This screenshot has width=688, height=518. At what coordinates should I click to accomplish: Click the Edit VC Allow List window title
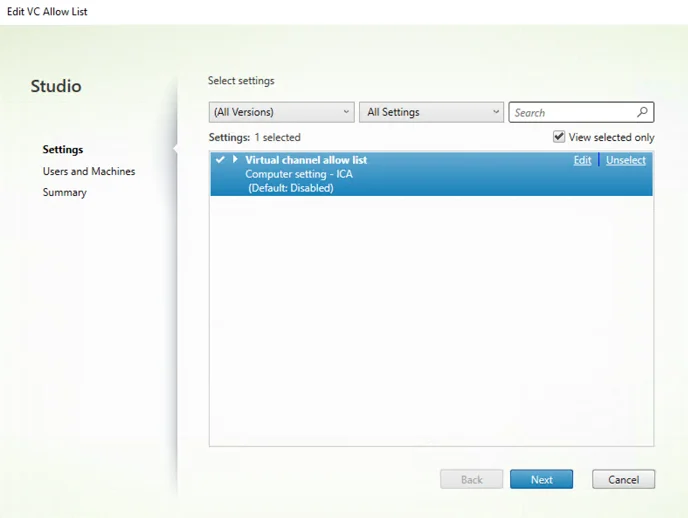point(47,12)
